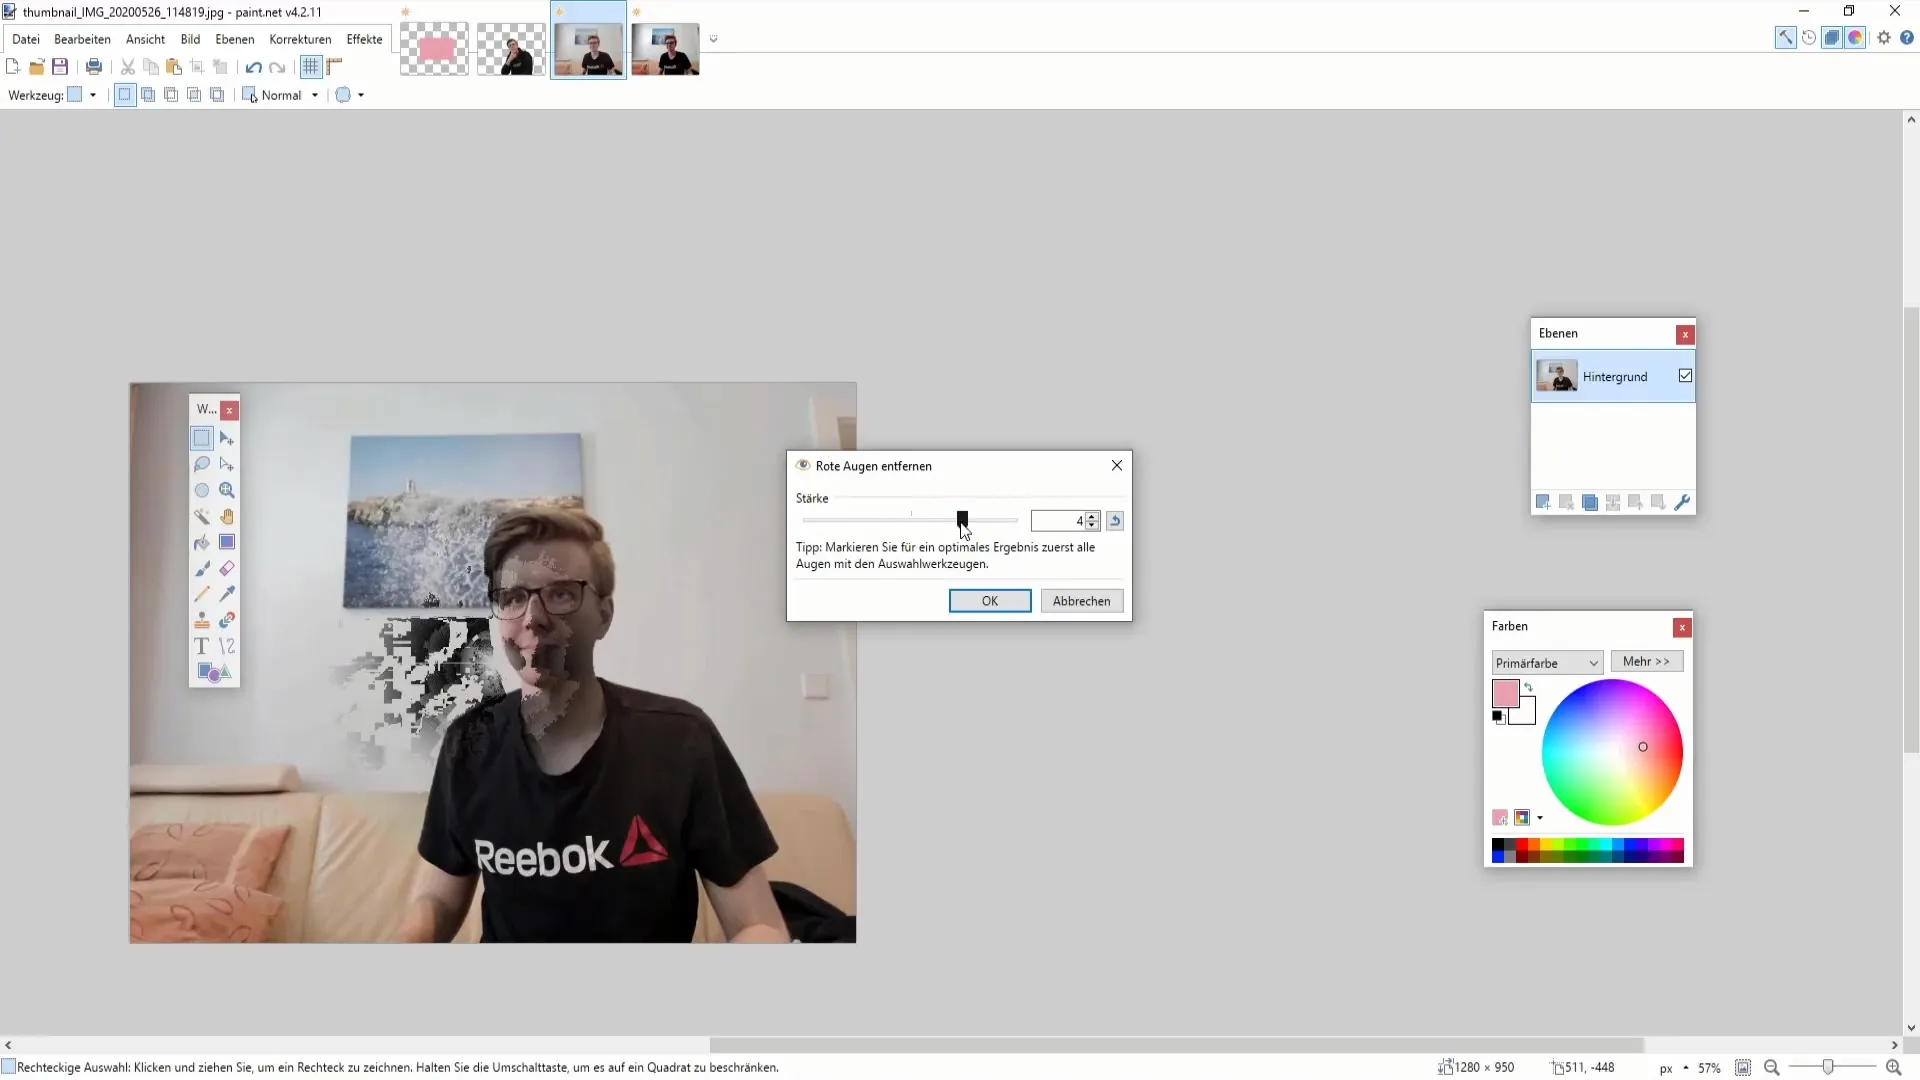Select the Color Picker tool
1920x1080 pixels.
227,592
